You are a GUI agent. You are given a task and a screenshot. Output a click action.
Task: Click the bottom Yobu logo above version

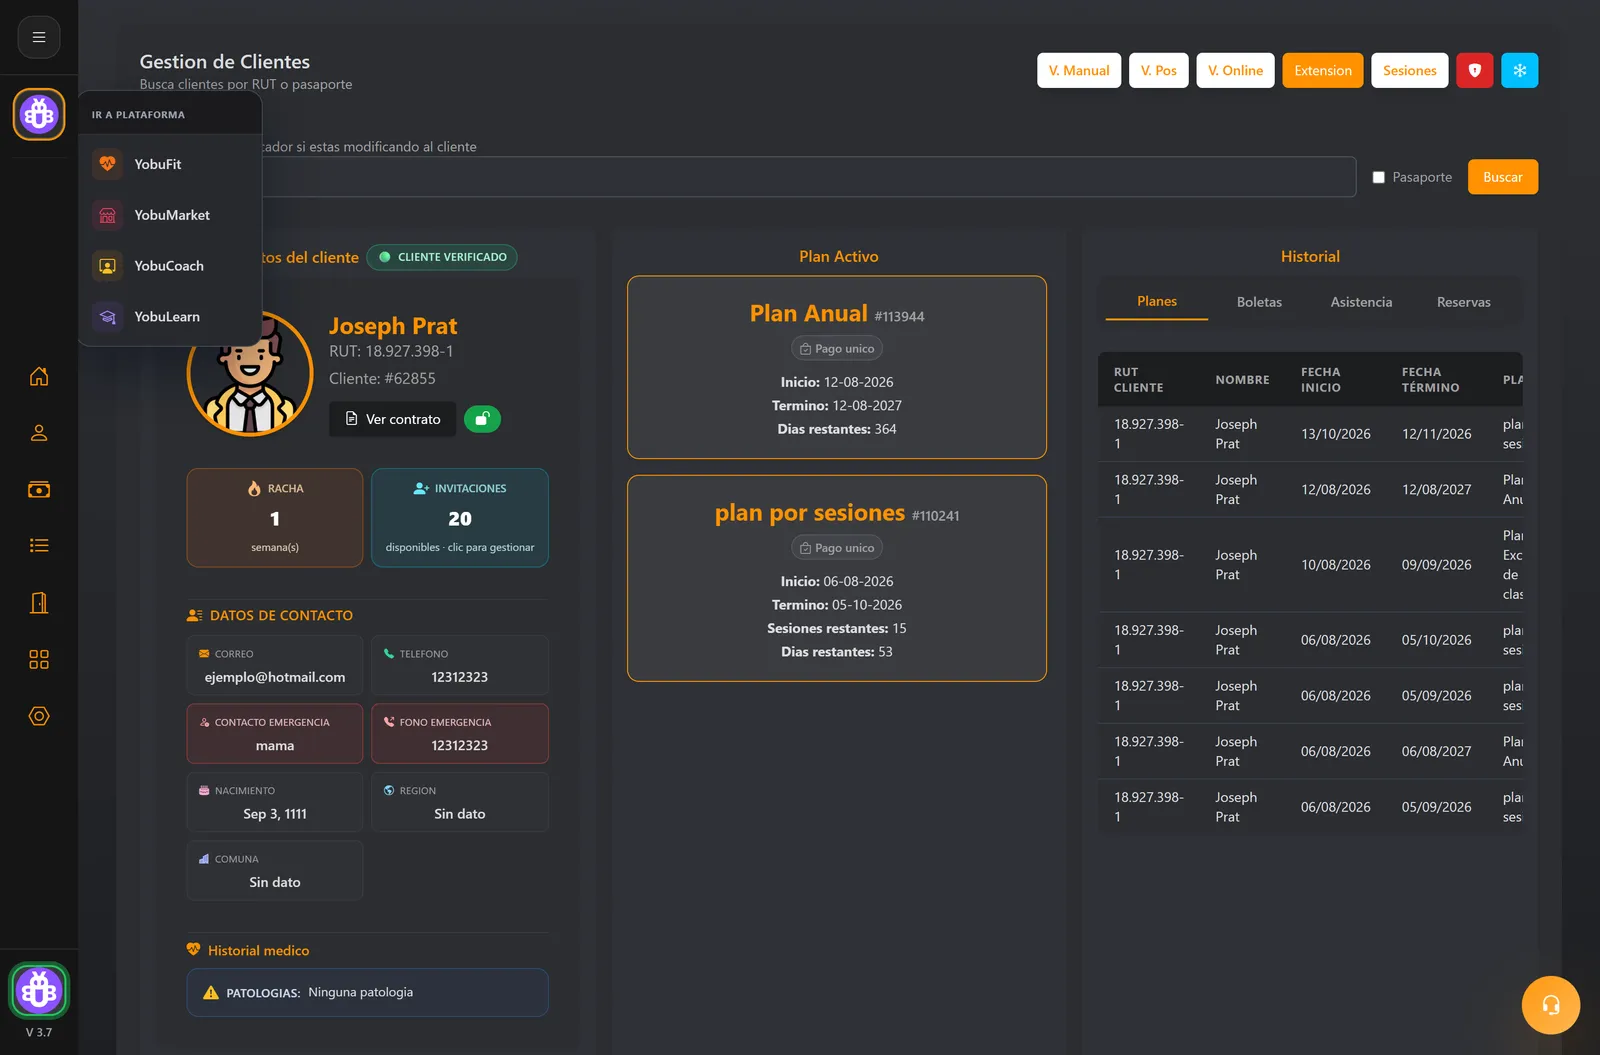(x=39, y=990)
